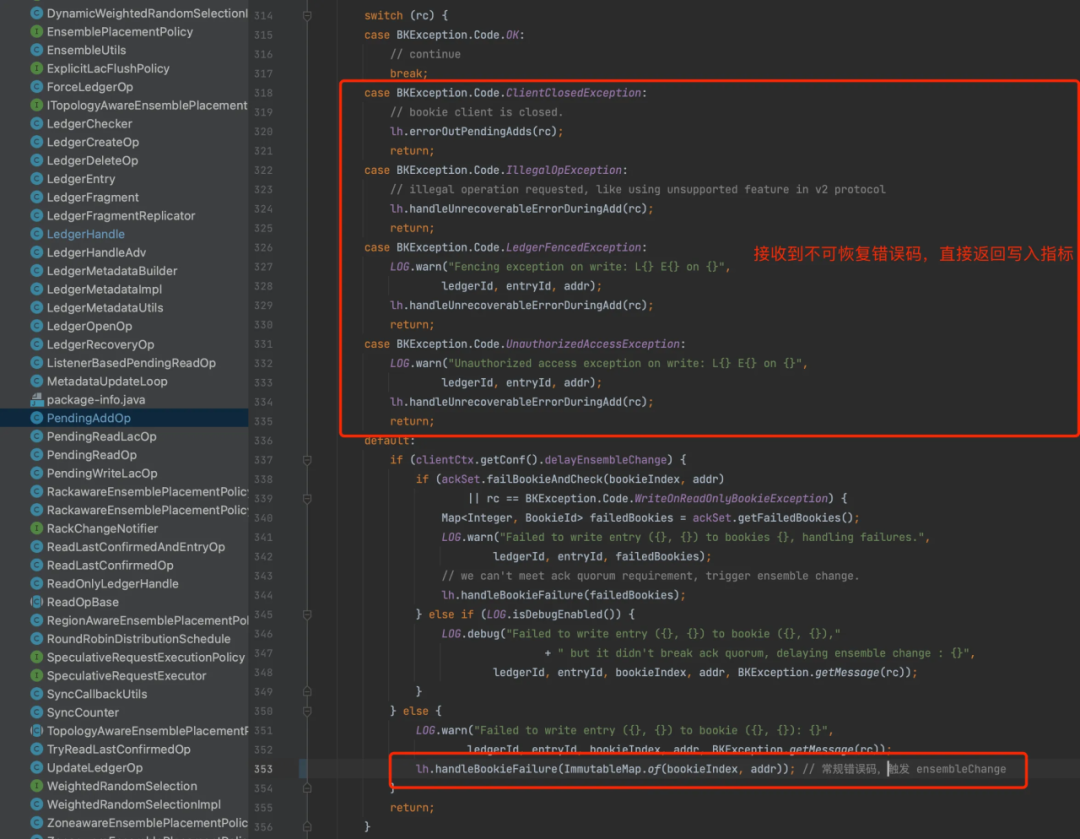The width and height of the screenshot is (1080, 839).
Task: Click WriteOnReadOnlyBookieException constant
Action: pos(731,498)
